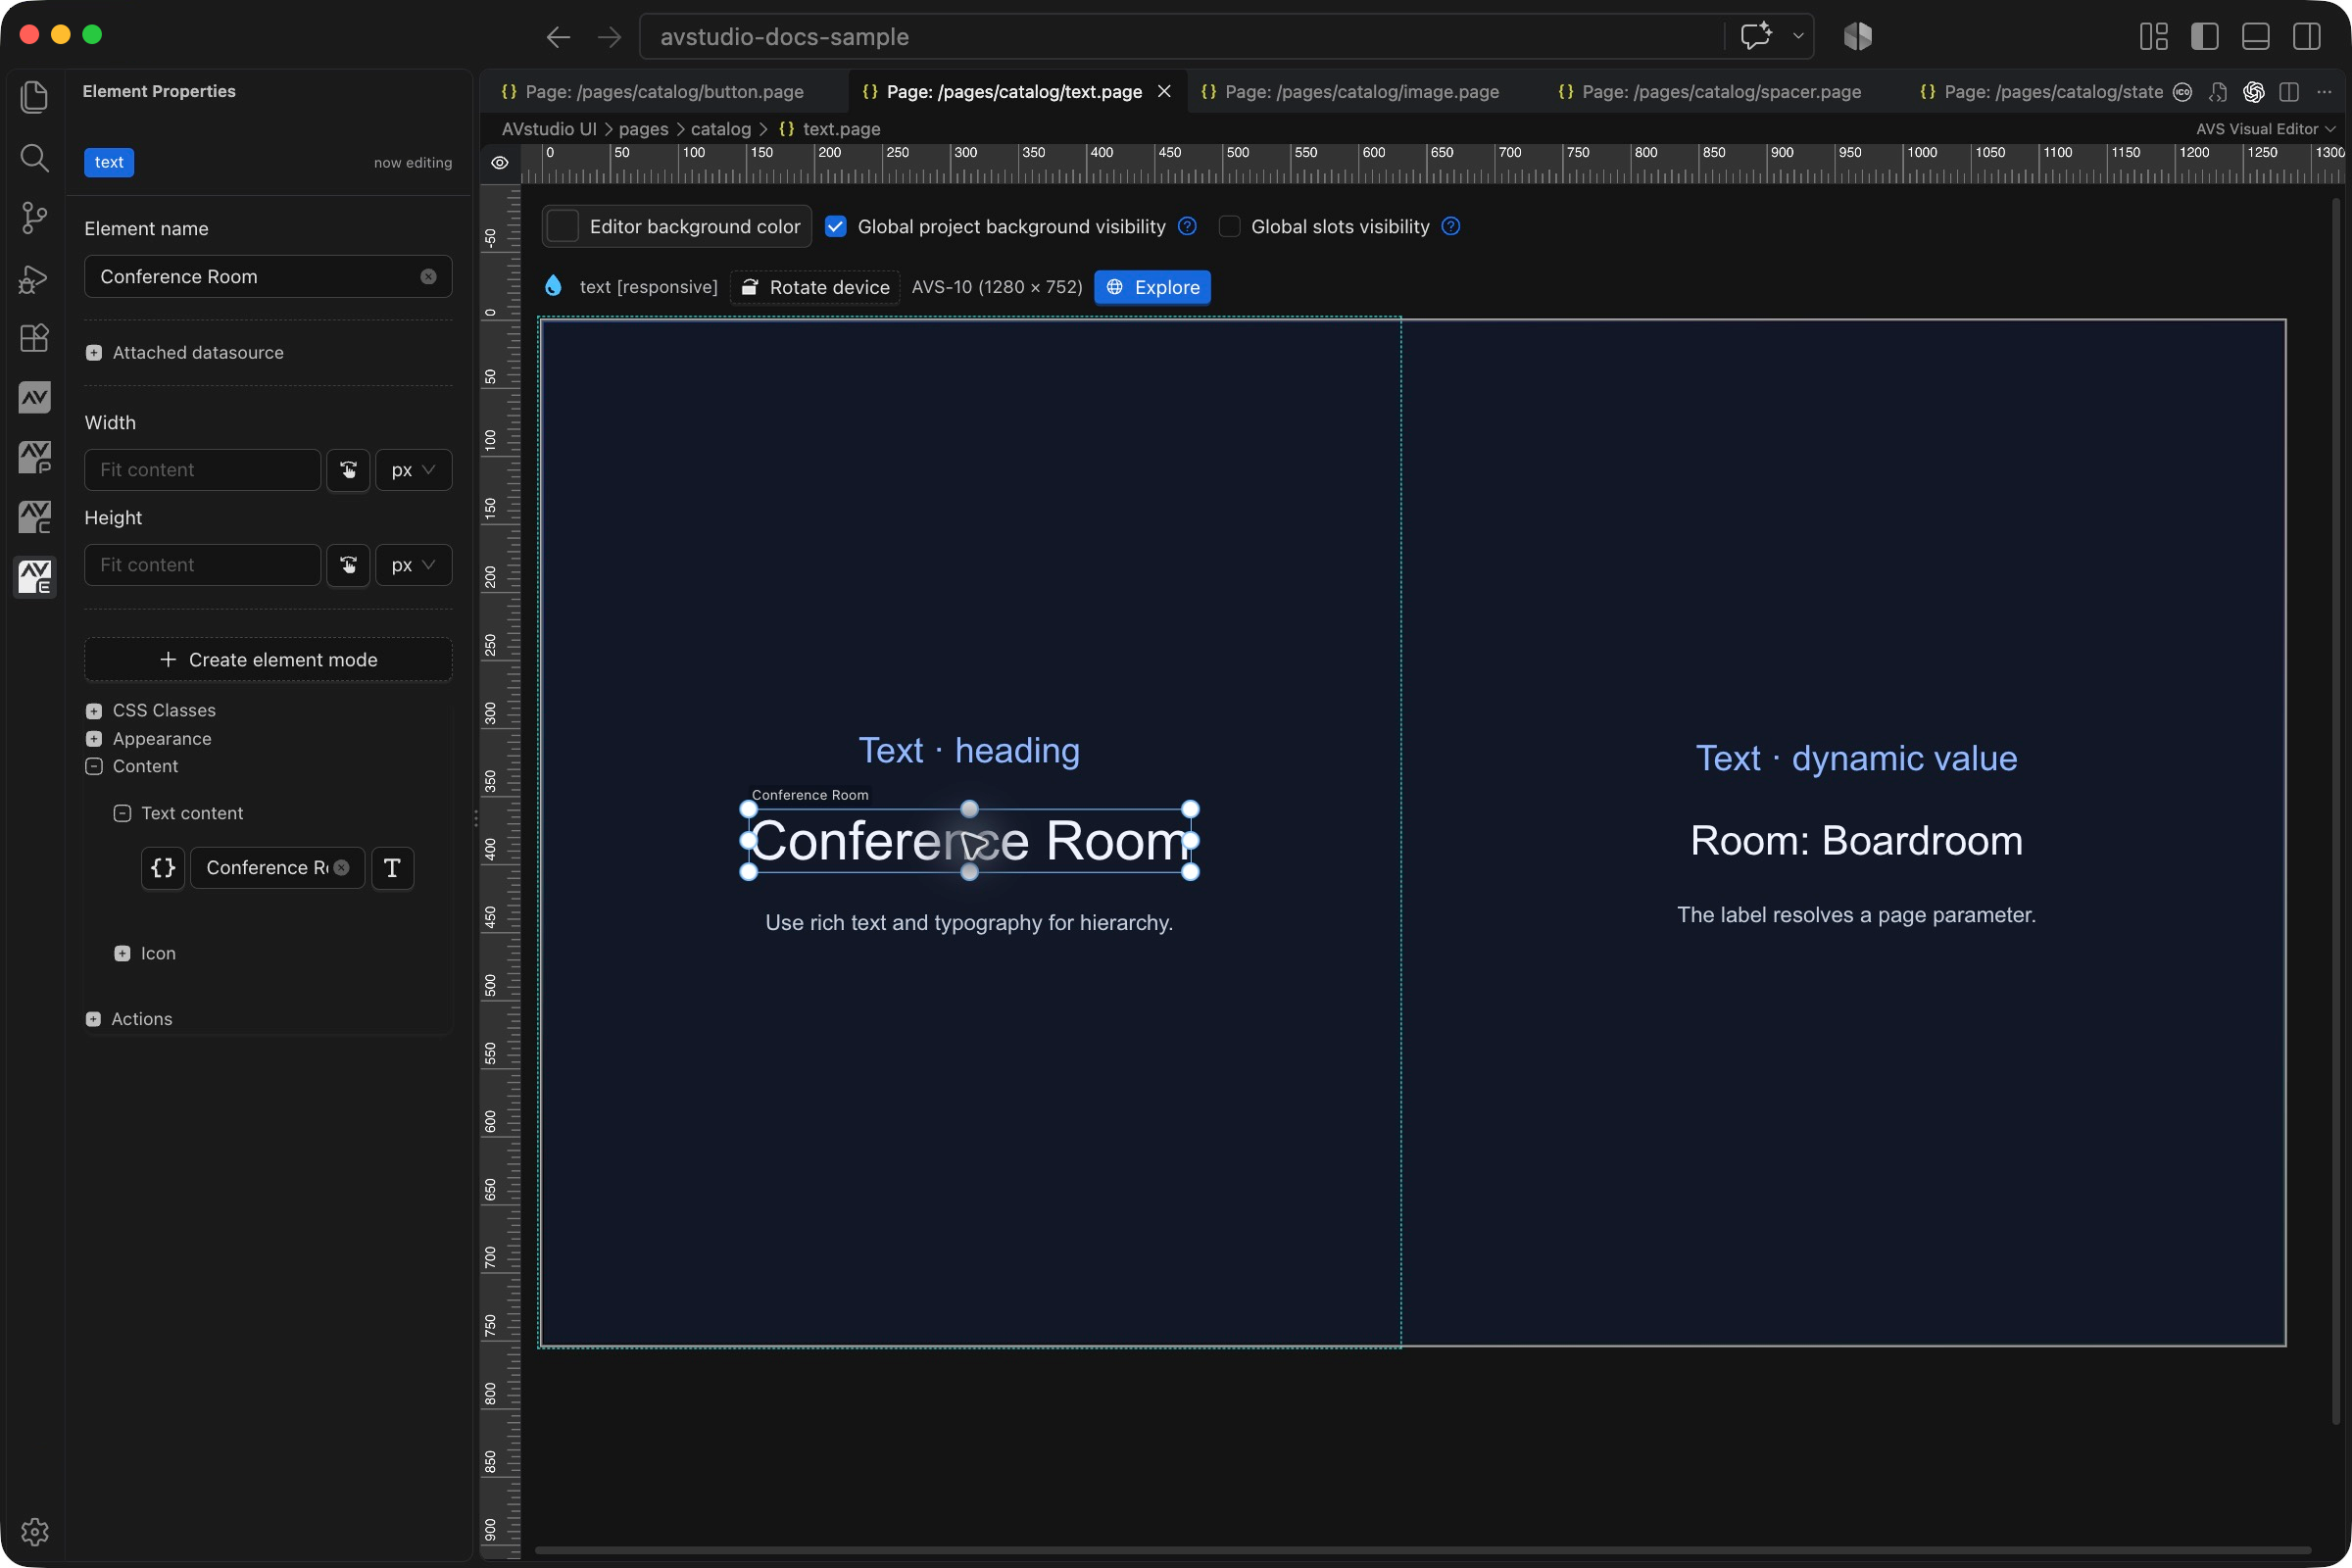Click the curly braces binding button for text content

(163, 868)
